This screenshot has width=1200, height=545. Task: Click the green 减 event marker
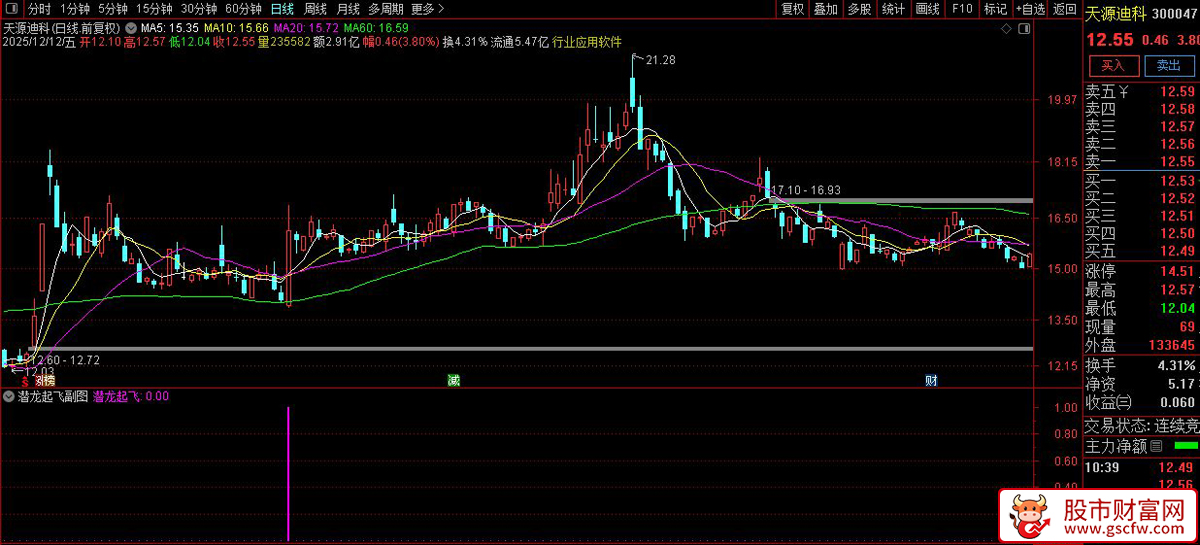(454, 380)
